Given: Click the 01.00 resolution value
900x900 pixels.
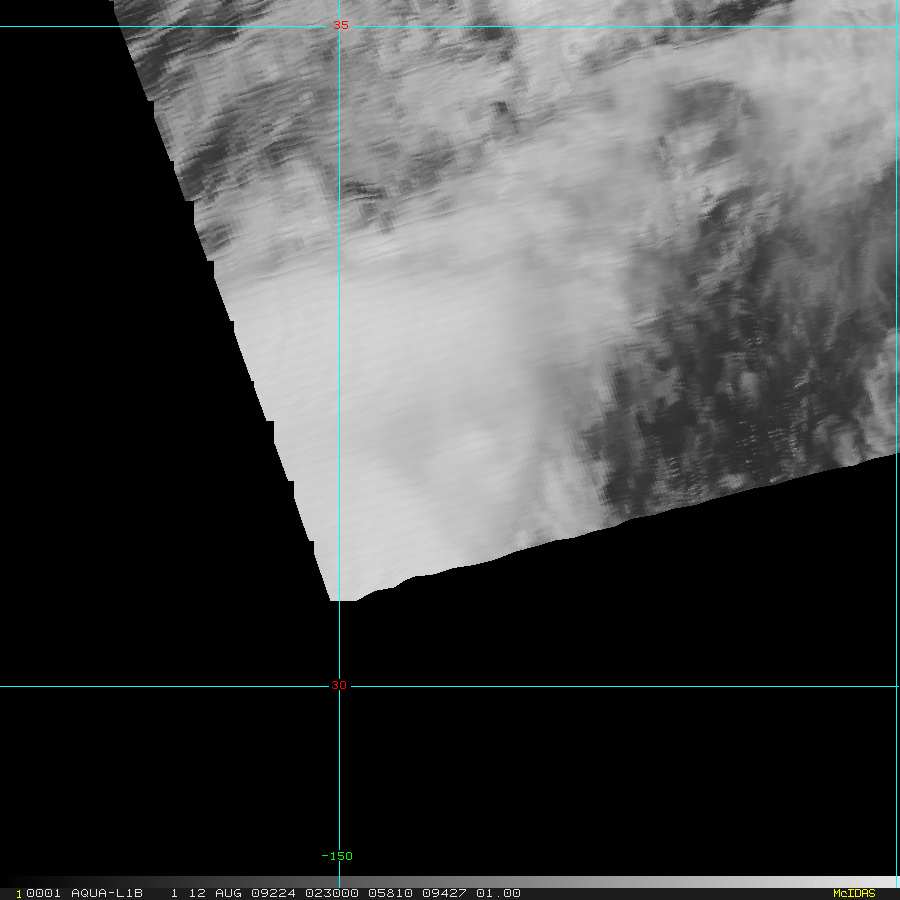Looking at the screenshot, I should pos(498,893).
